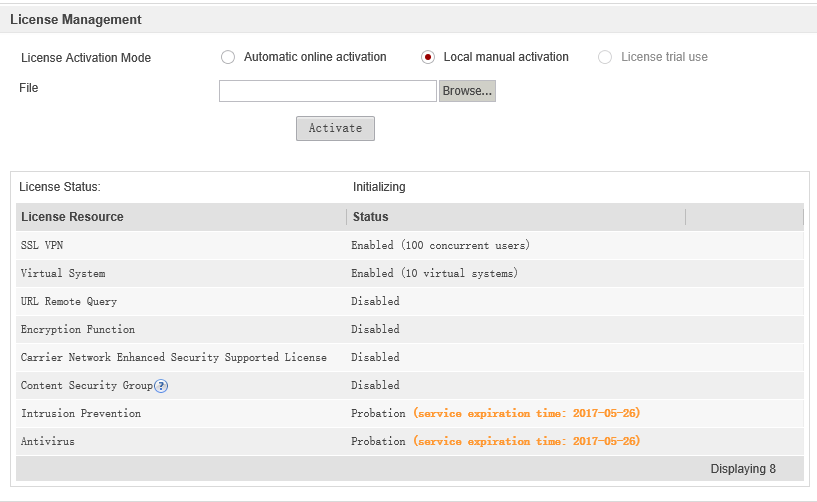Click the URL Remote Query row
817x502 pixels.
(69, 301)
